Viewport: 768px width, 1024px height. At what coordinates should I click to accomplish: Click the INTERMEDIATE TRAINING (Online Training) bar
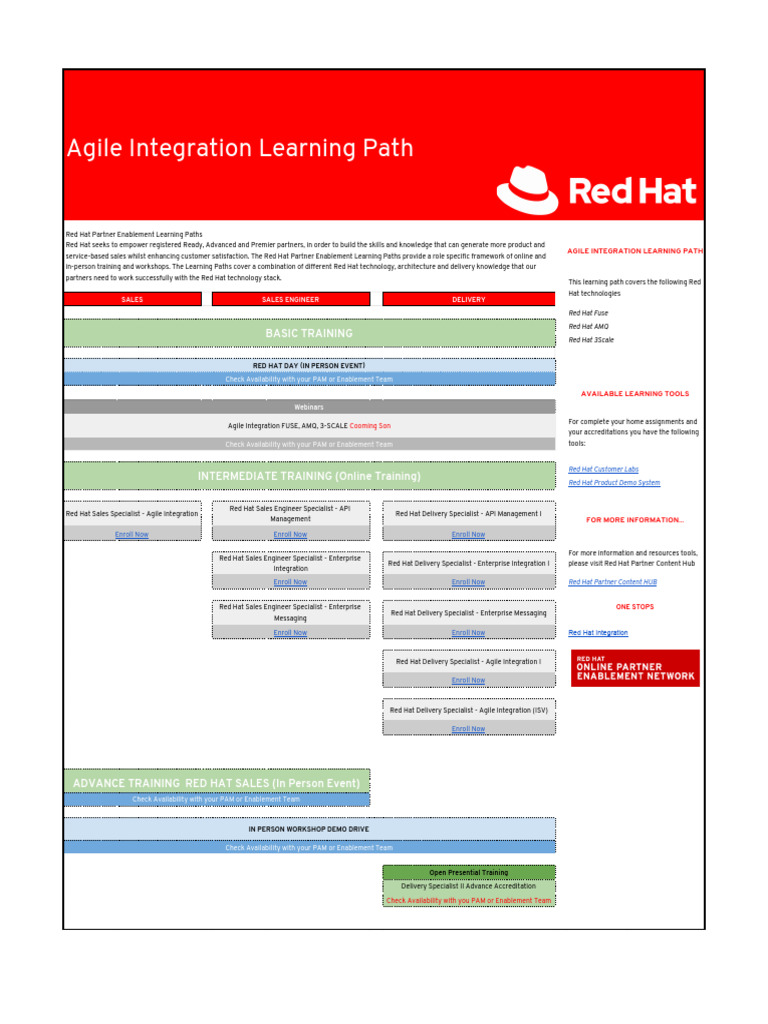pos(310,476)
